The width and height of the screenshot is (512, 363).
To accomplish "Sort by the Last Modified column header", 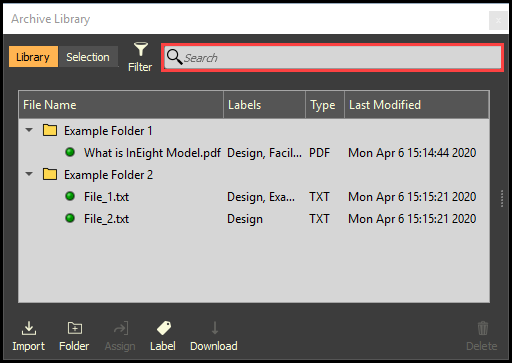I will click(x=417, y=105).
